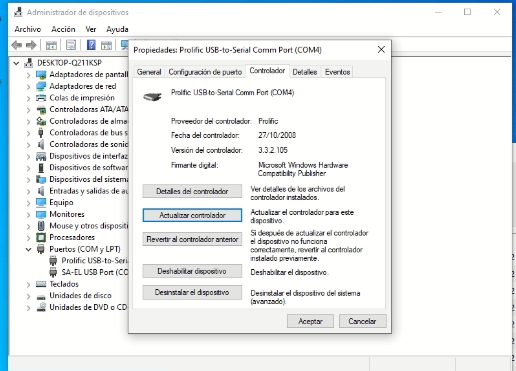Switch to the Eventos tab
The width and height of the screenshot is (516, 371).
337,72
